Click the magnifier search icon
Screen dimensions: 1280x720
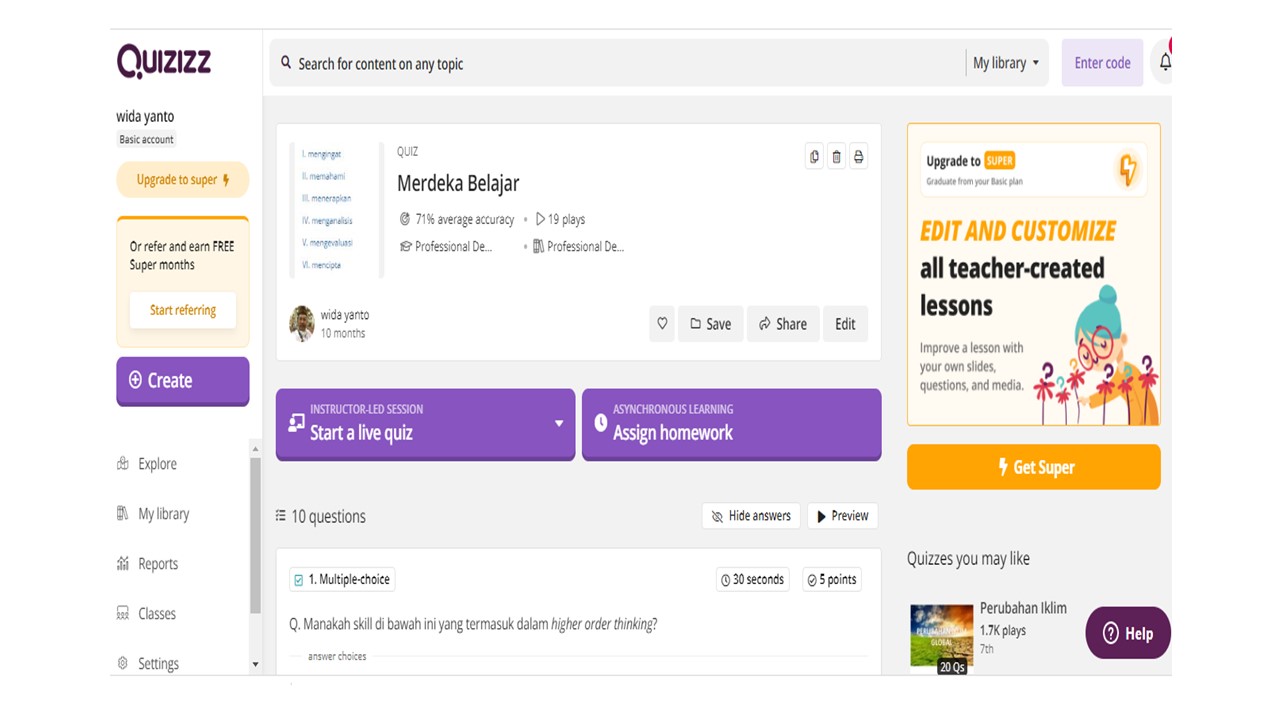coord(286,63)
